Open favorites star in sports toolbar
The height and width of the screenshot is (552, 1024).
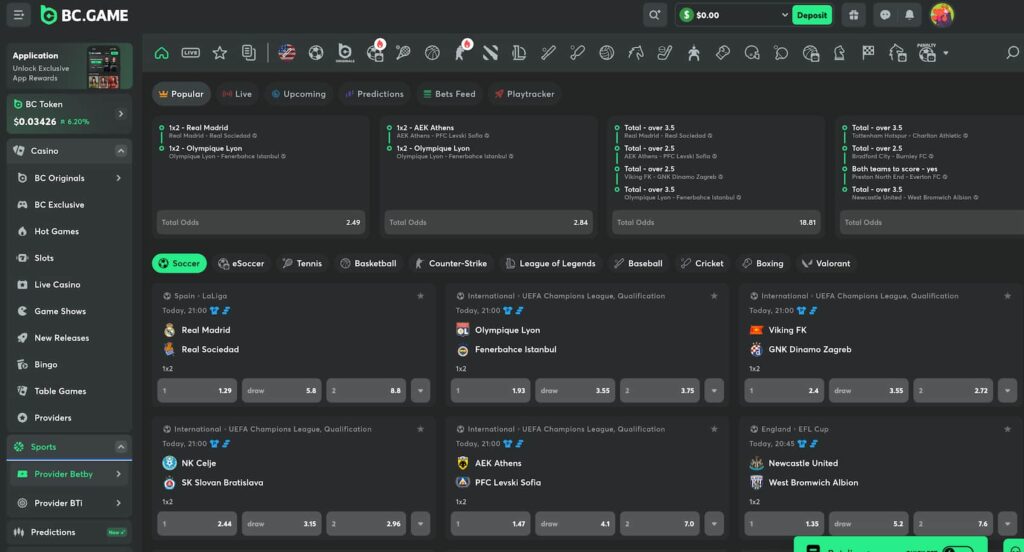(x=219, y=53)
